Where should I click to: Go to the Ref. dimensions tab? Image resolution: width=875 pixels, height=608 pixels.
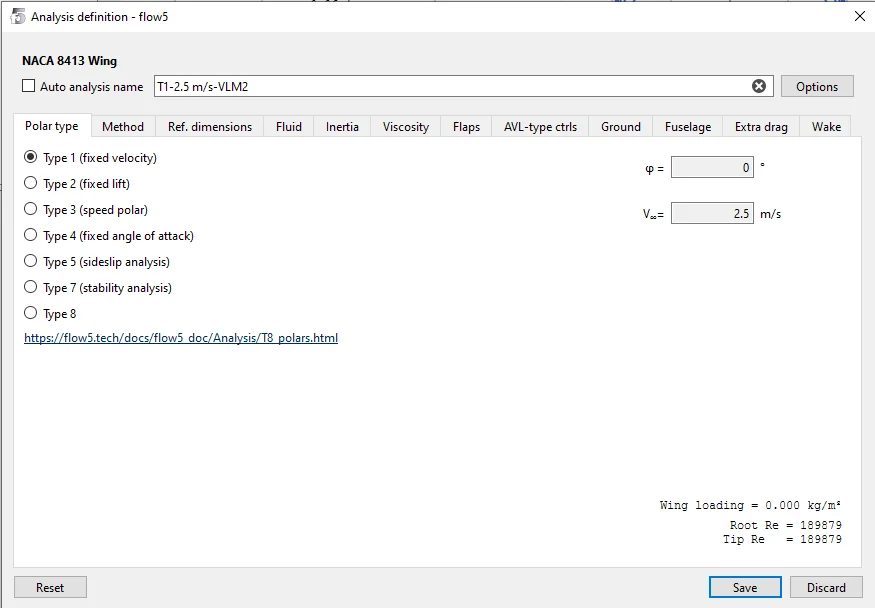[x=210, y=127]
